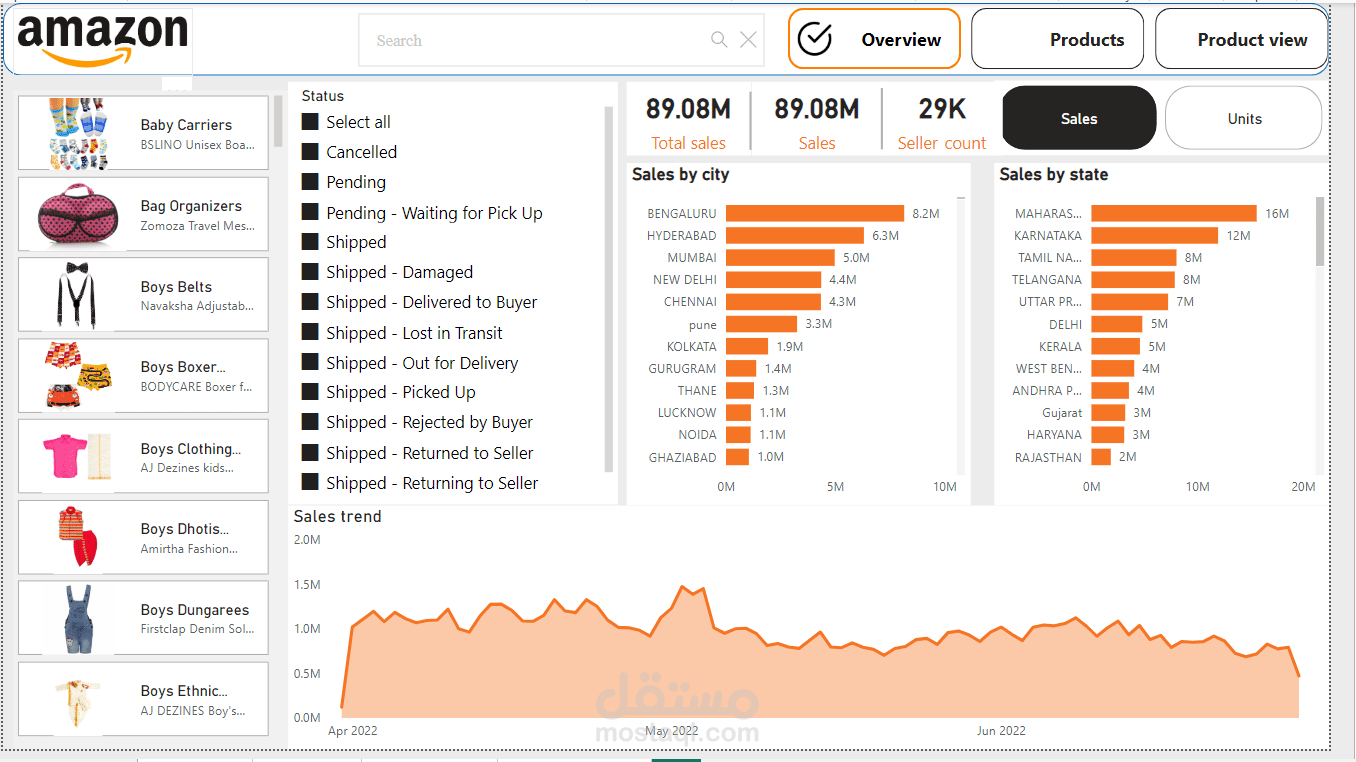Toggle Shipped - Picked Up checkbox
The height and width of the screenshot is (762, 1356).
pyautogui.click(x=310, y=392)
